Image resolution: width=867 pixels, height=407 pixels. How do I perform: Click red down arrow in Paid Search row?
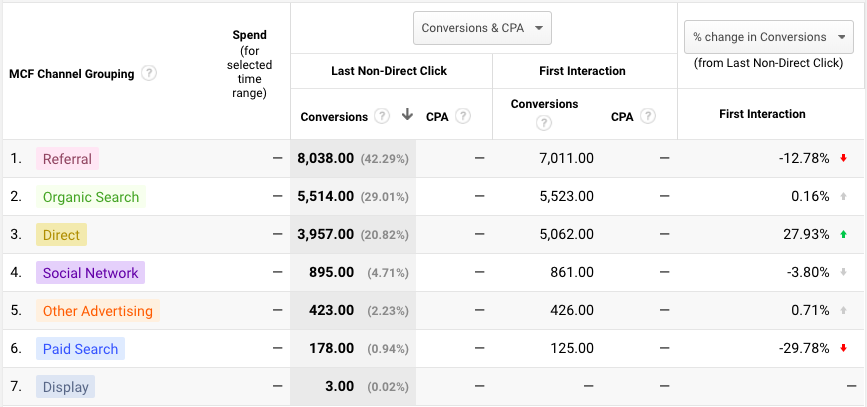(x=843, y=348)
